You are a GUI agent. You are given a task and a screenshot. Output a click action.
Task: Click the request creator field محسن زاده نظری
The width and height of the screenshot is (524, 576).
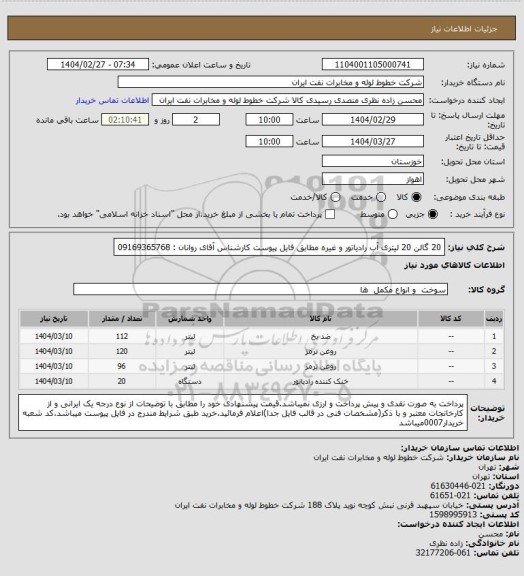pyautogui.click(x=288, y=100)
